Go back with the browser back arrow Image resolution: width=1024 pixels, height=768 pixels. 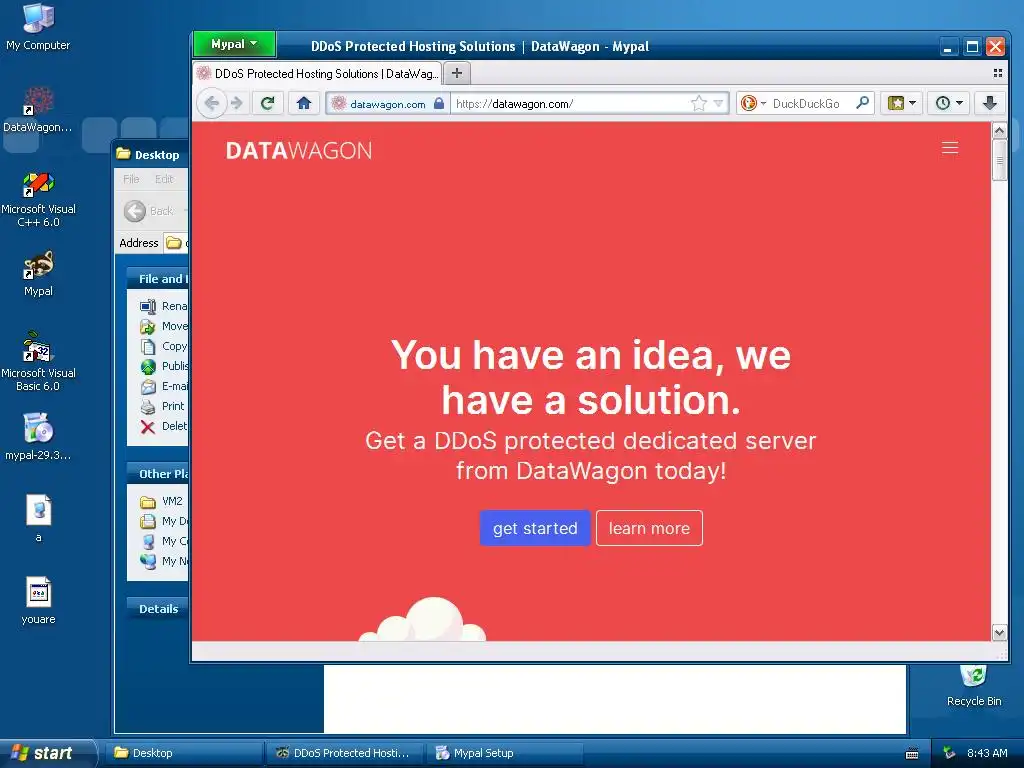[x=212, y=103]
